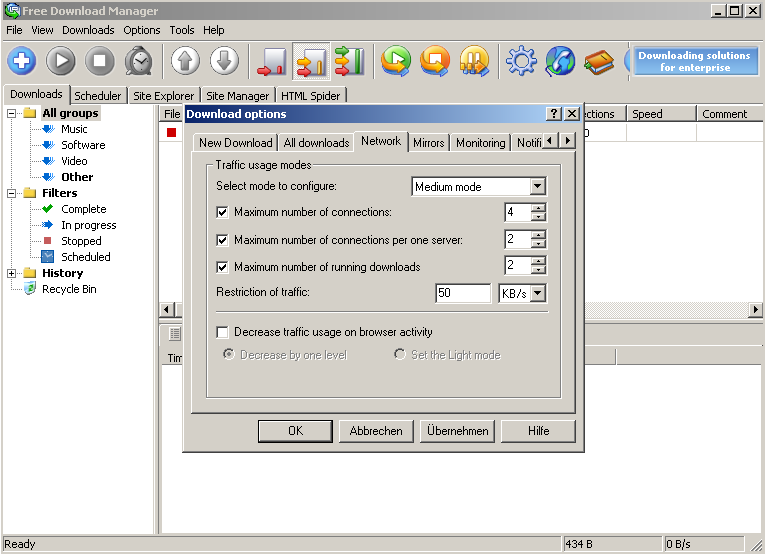Click the Software group download icon
765x554 pixels.
[x=48, y=145]
